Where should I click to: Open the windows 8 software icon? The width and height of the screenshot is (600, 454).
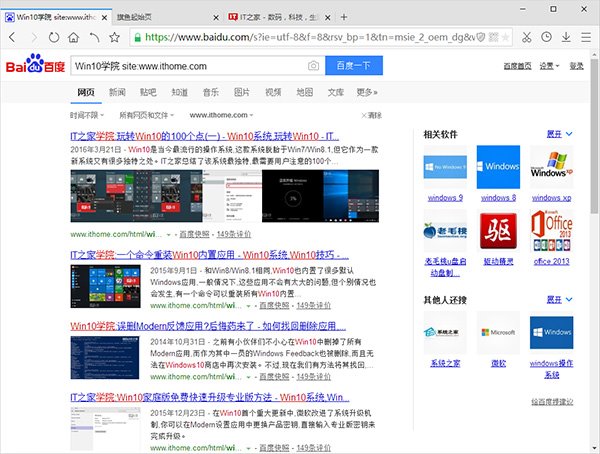tap(498, 167)
